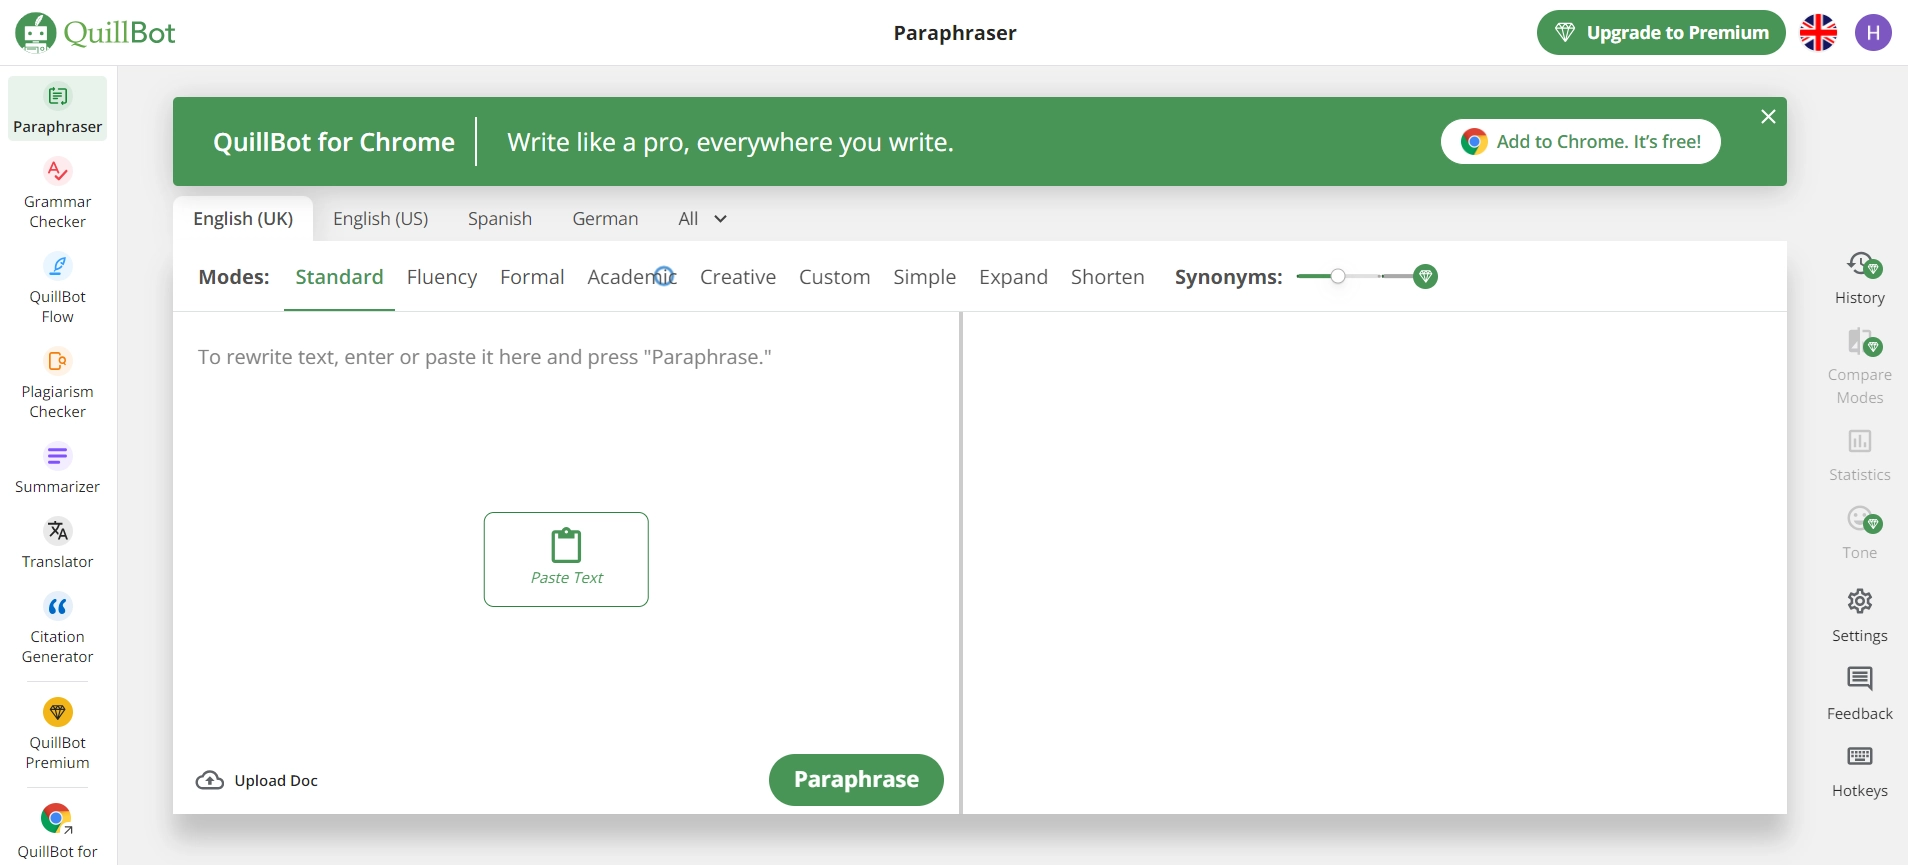The width and height of the screenshot is (1908, 865).
Task: Click Upgrade to Premium button
Action: tap(1661, 33)
